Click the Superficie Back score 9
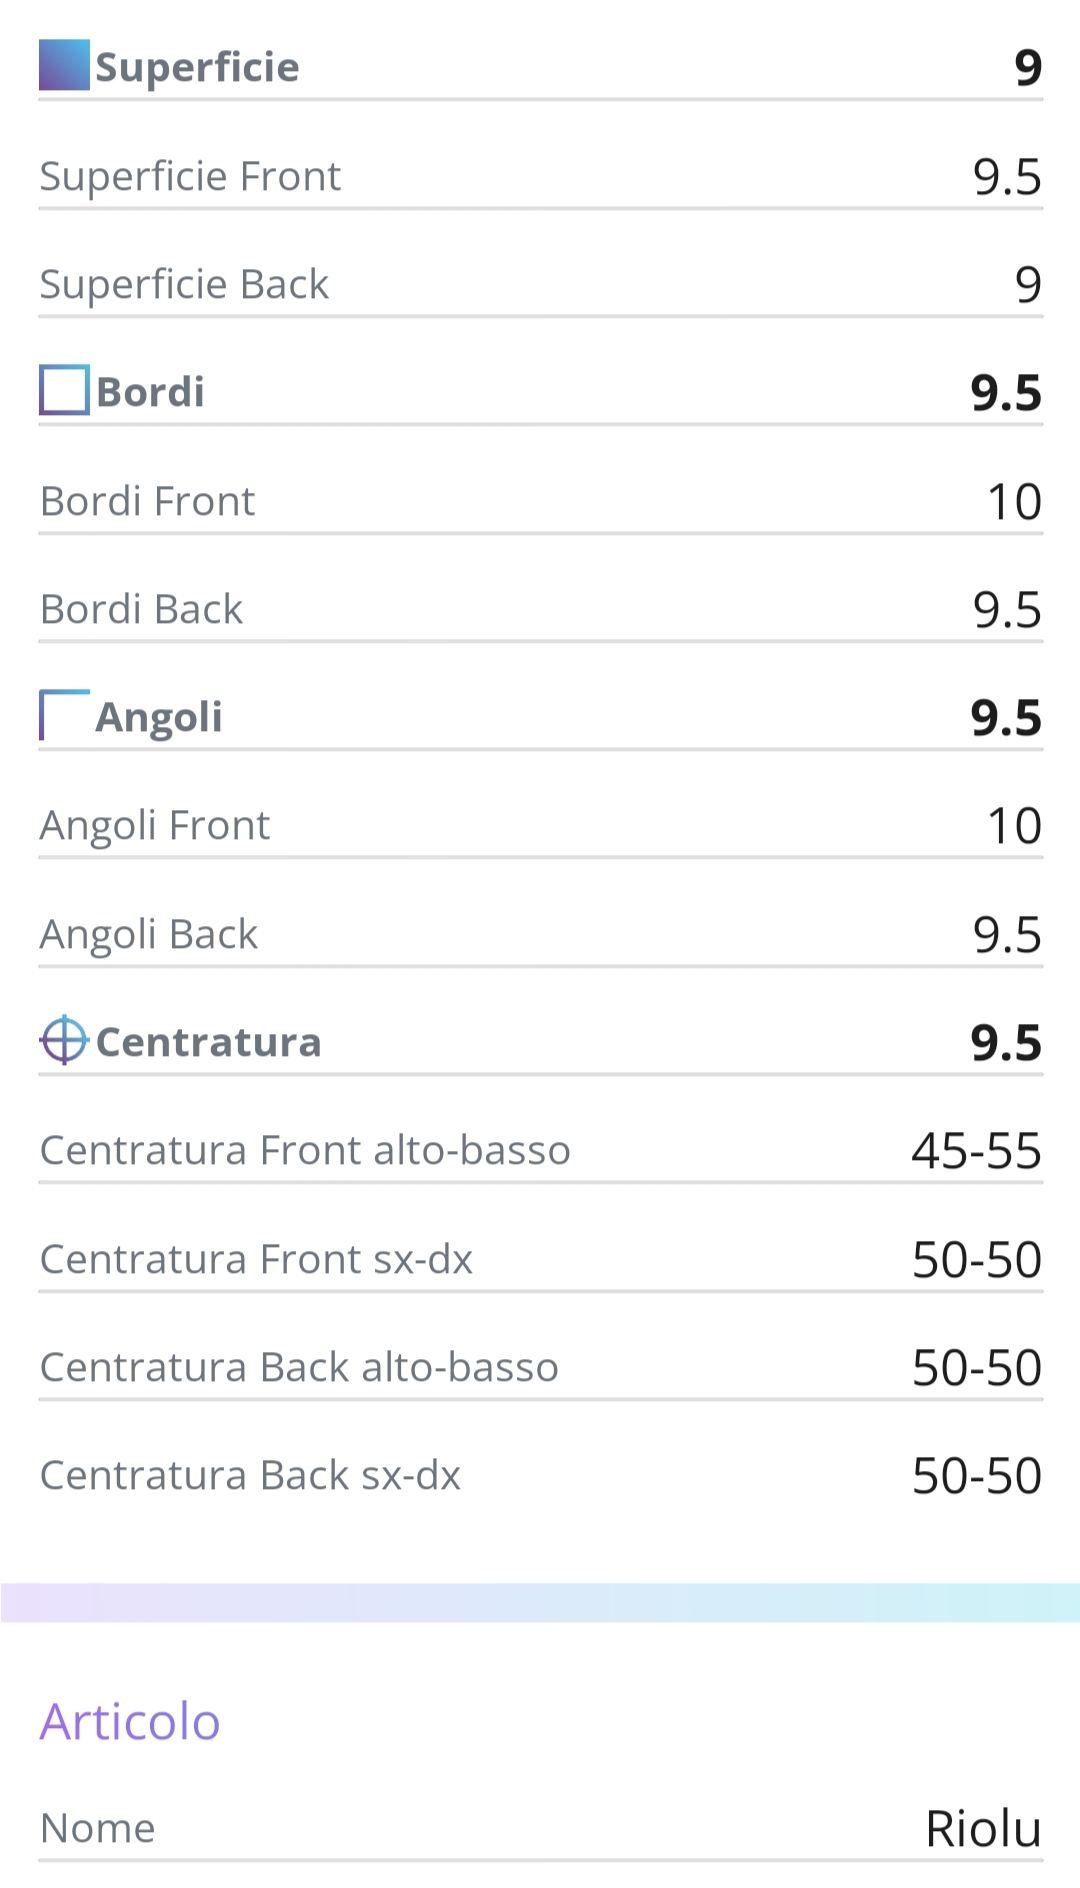Screen dimensions: 1080x1888 pyautogui.click(x=1029, y=285)
